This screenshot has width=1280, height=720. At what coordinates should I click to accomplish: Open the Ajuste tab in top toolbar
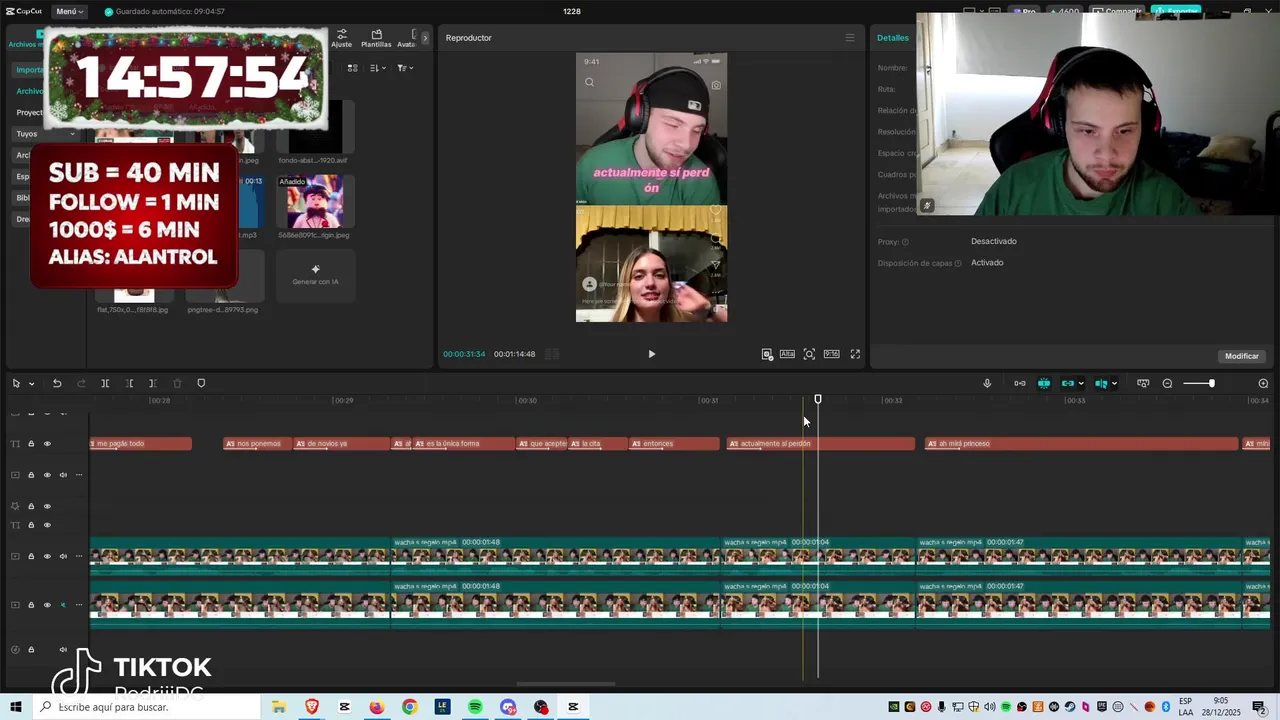coord(342,39)
